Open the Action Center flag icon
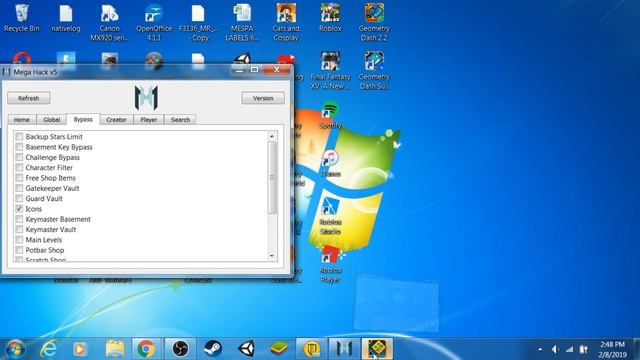Screen dimensions: 640x360 point(584,349)
